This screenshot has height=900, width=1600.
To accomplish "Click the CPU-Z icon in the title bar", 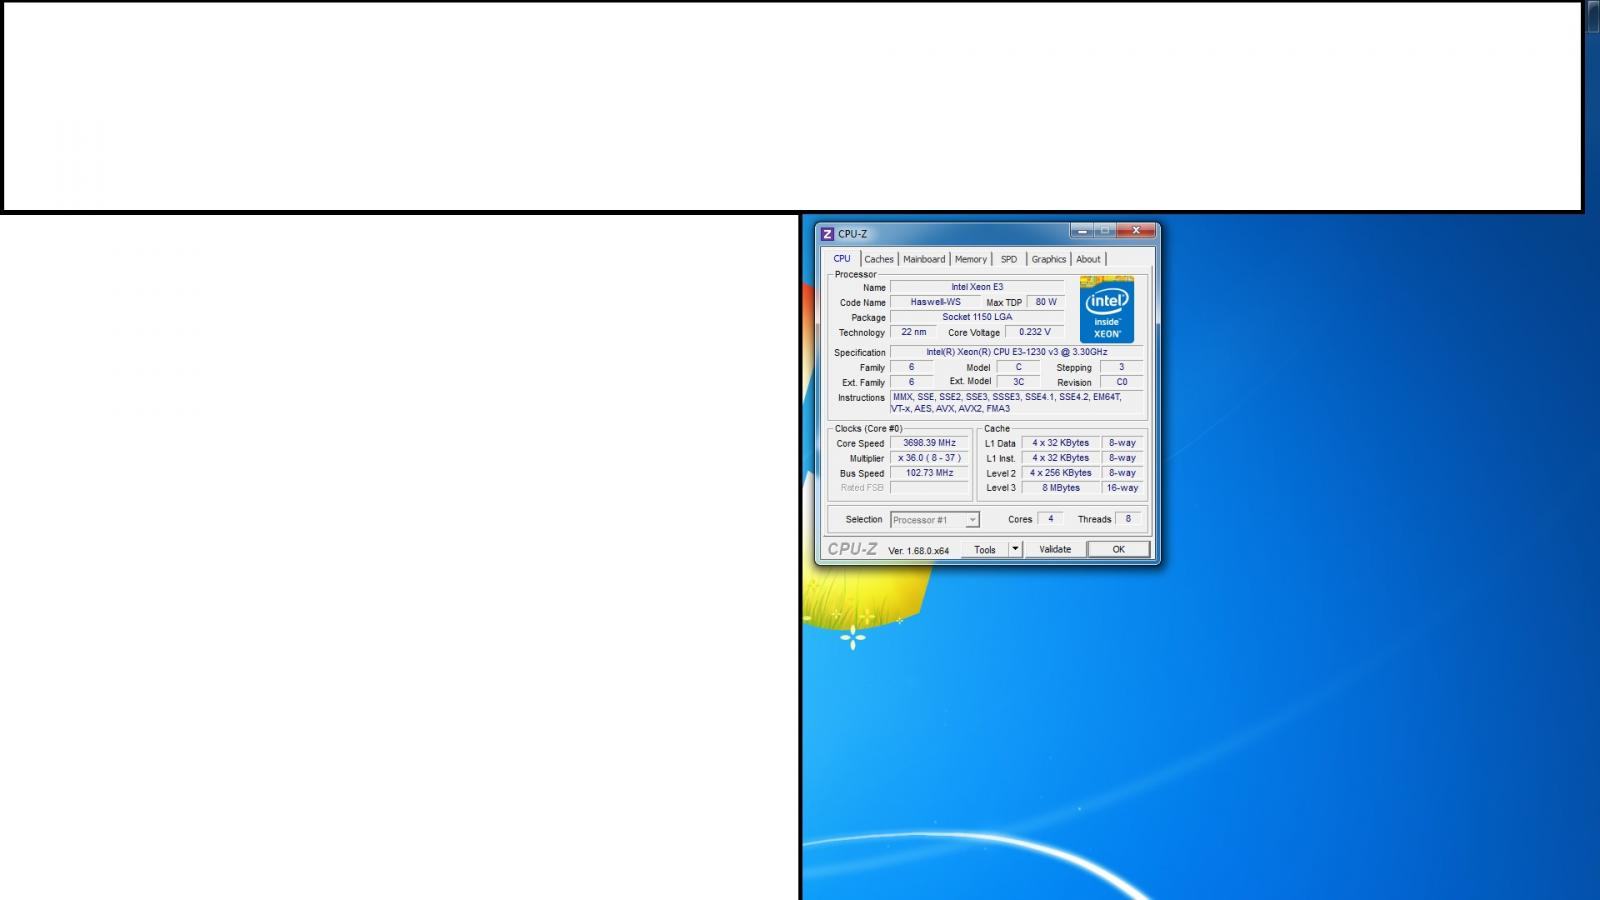I will click(827, 234).
